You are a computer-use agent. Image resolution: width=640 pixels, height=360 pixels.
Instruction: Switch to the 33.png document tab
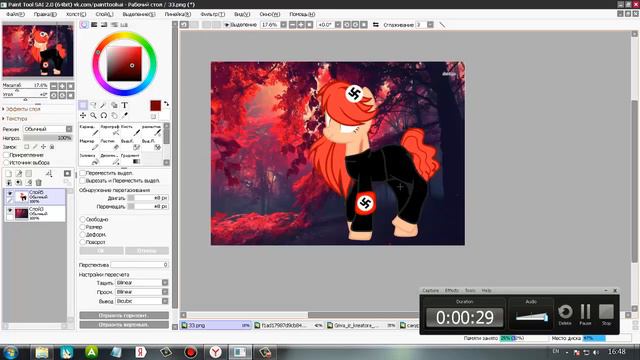coord(216,325)
